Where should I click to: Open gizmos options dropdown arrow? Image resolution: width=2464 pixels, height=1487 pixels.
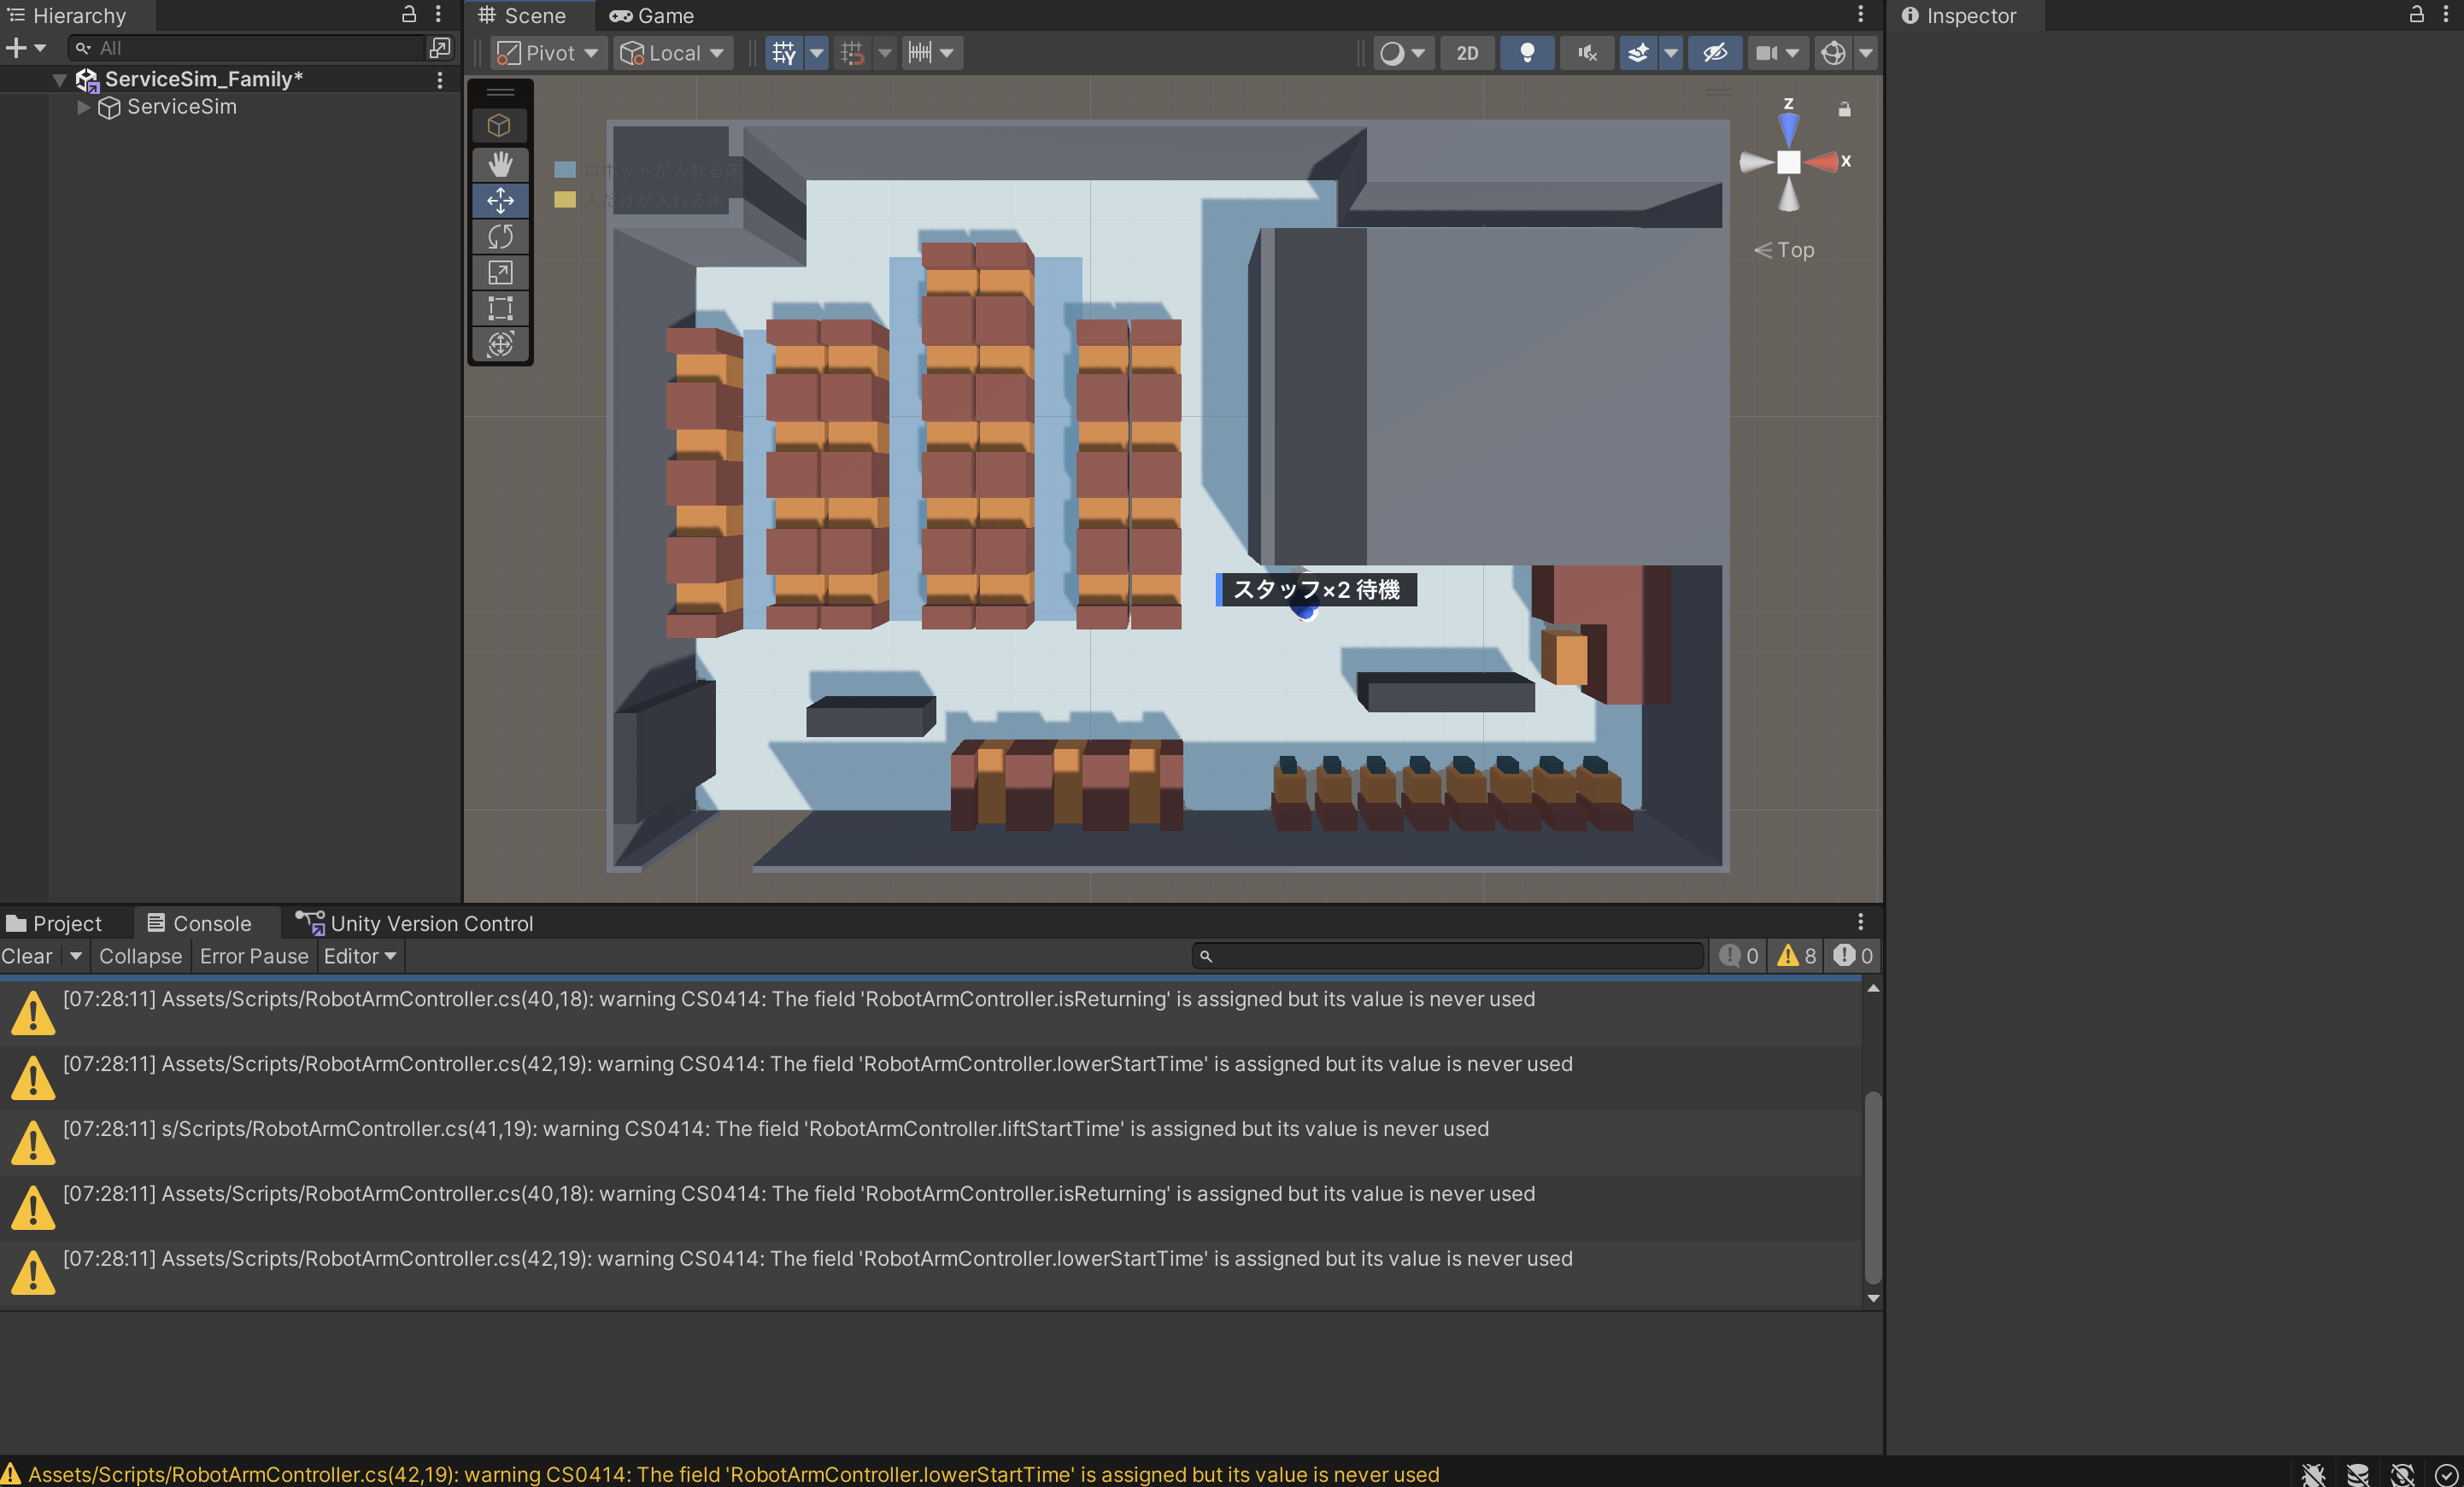point(1866,53)
